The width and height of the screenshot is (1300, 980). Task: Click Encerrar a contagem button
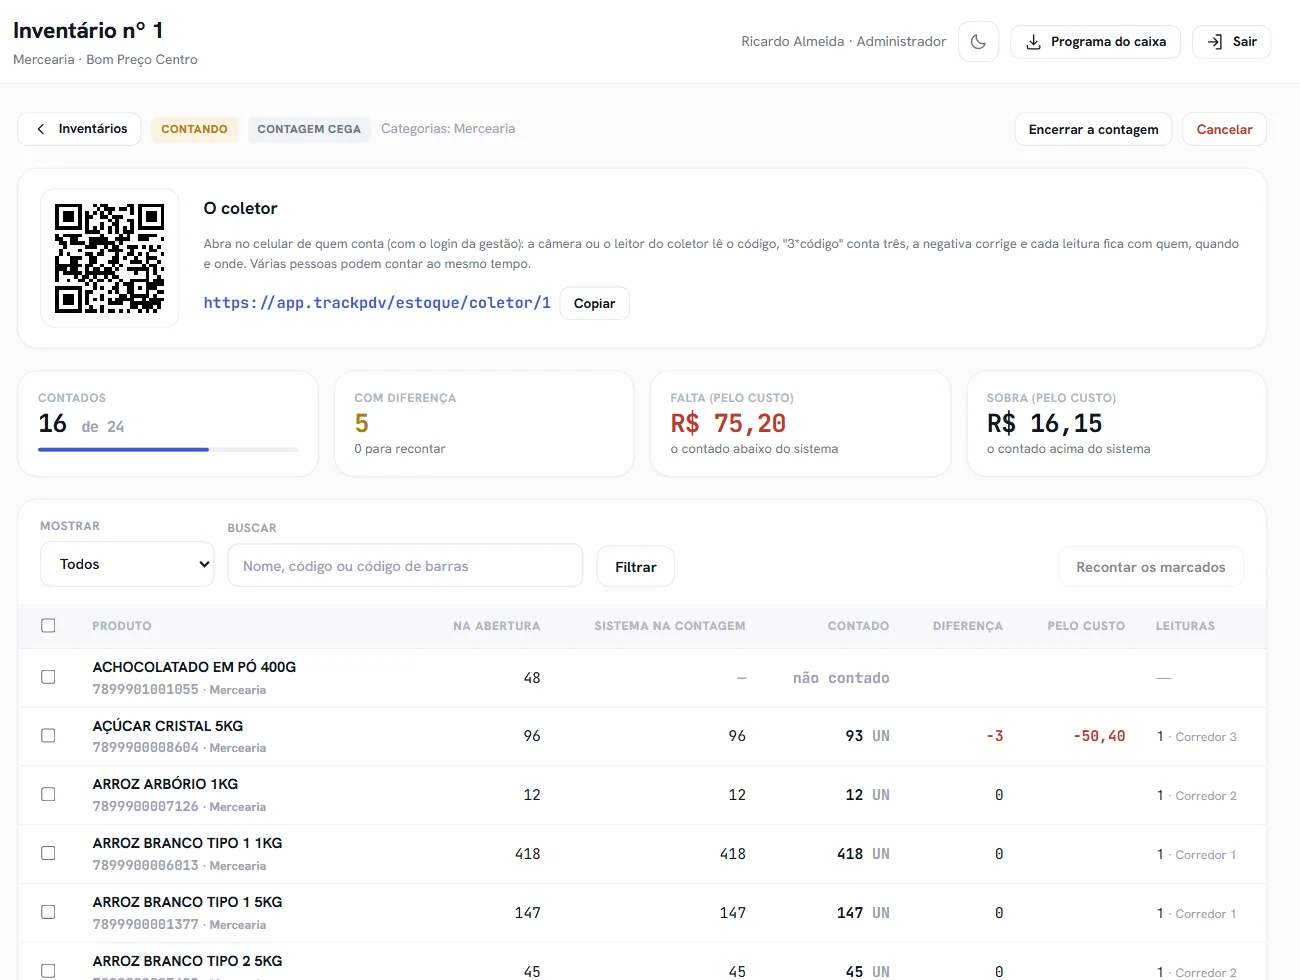coord(1093,129)
